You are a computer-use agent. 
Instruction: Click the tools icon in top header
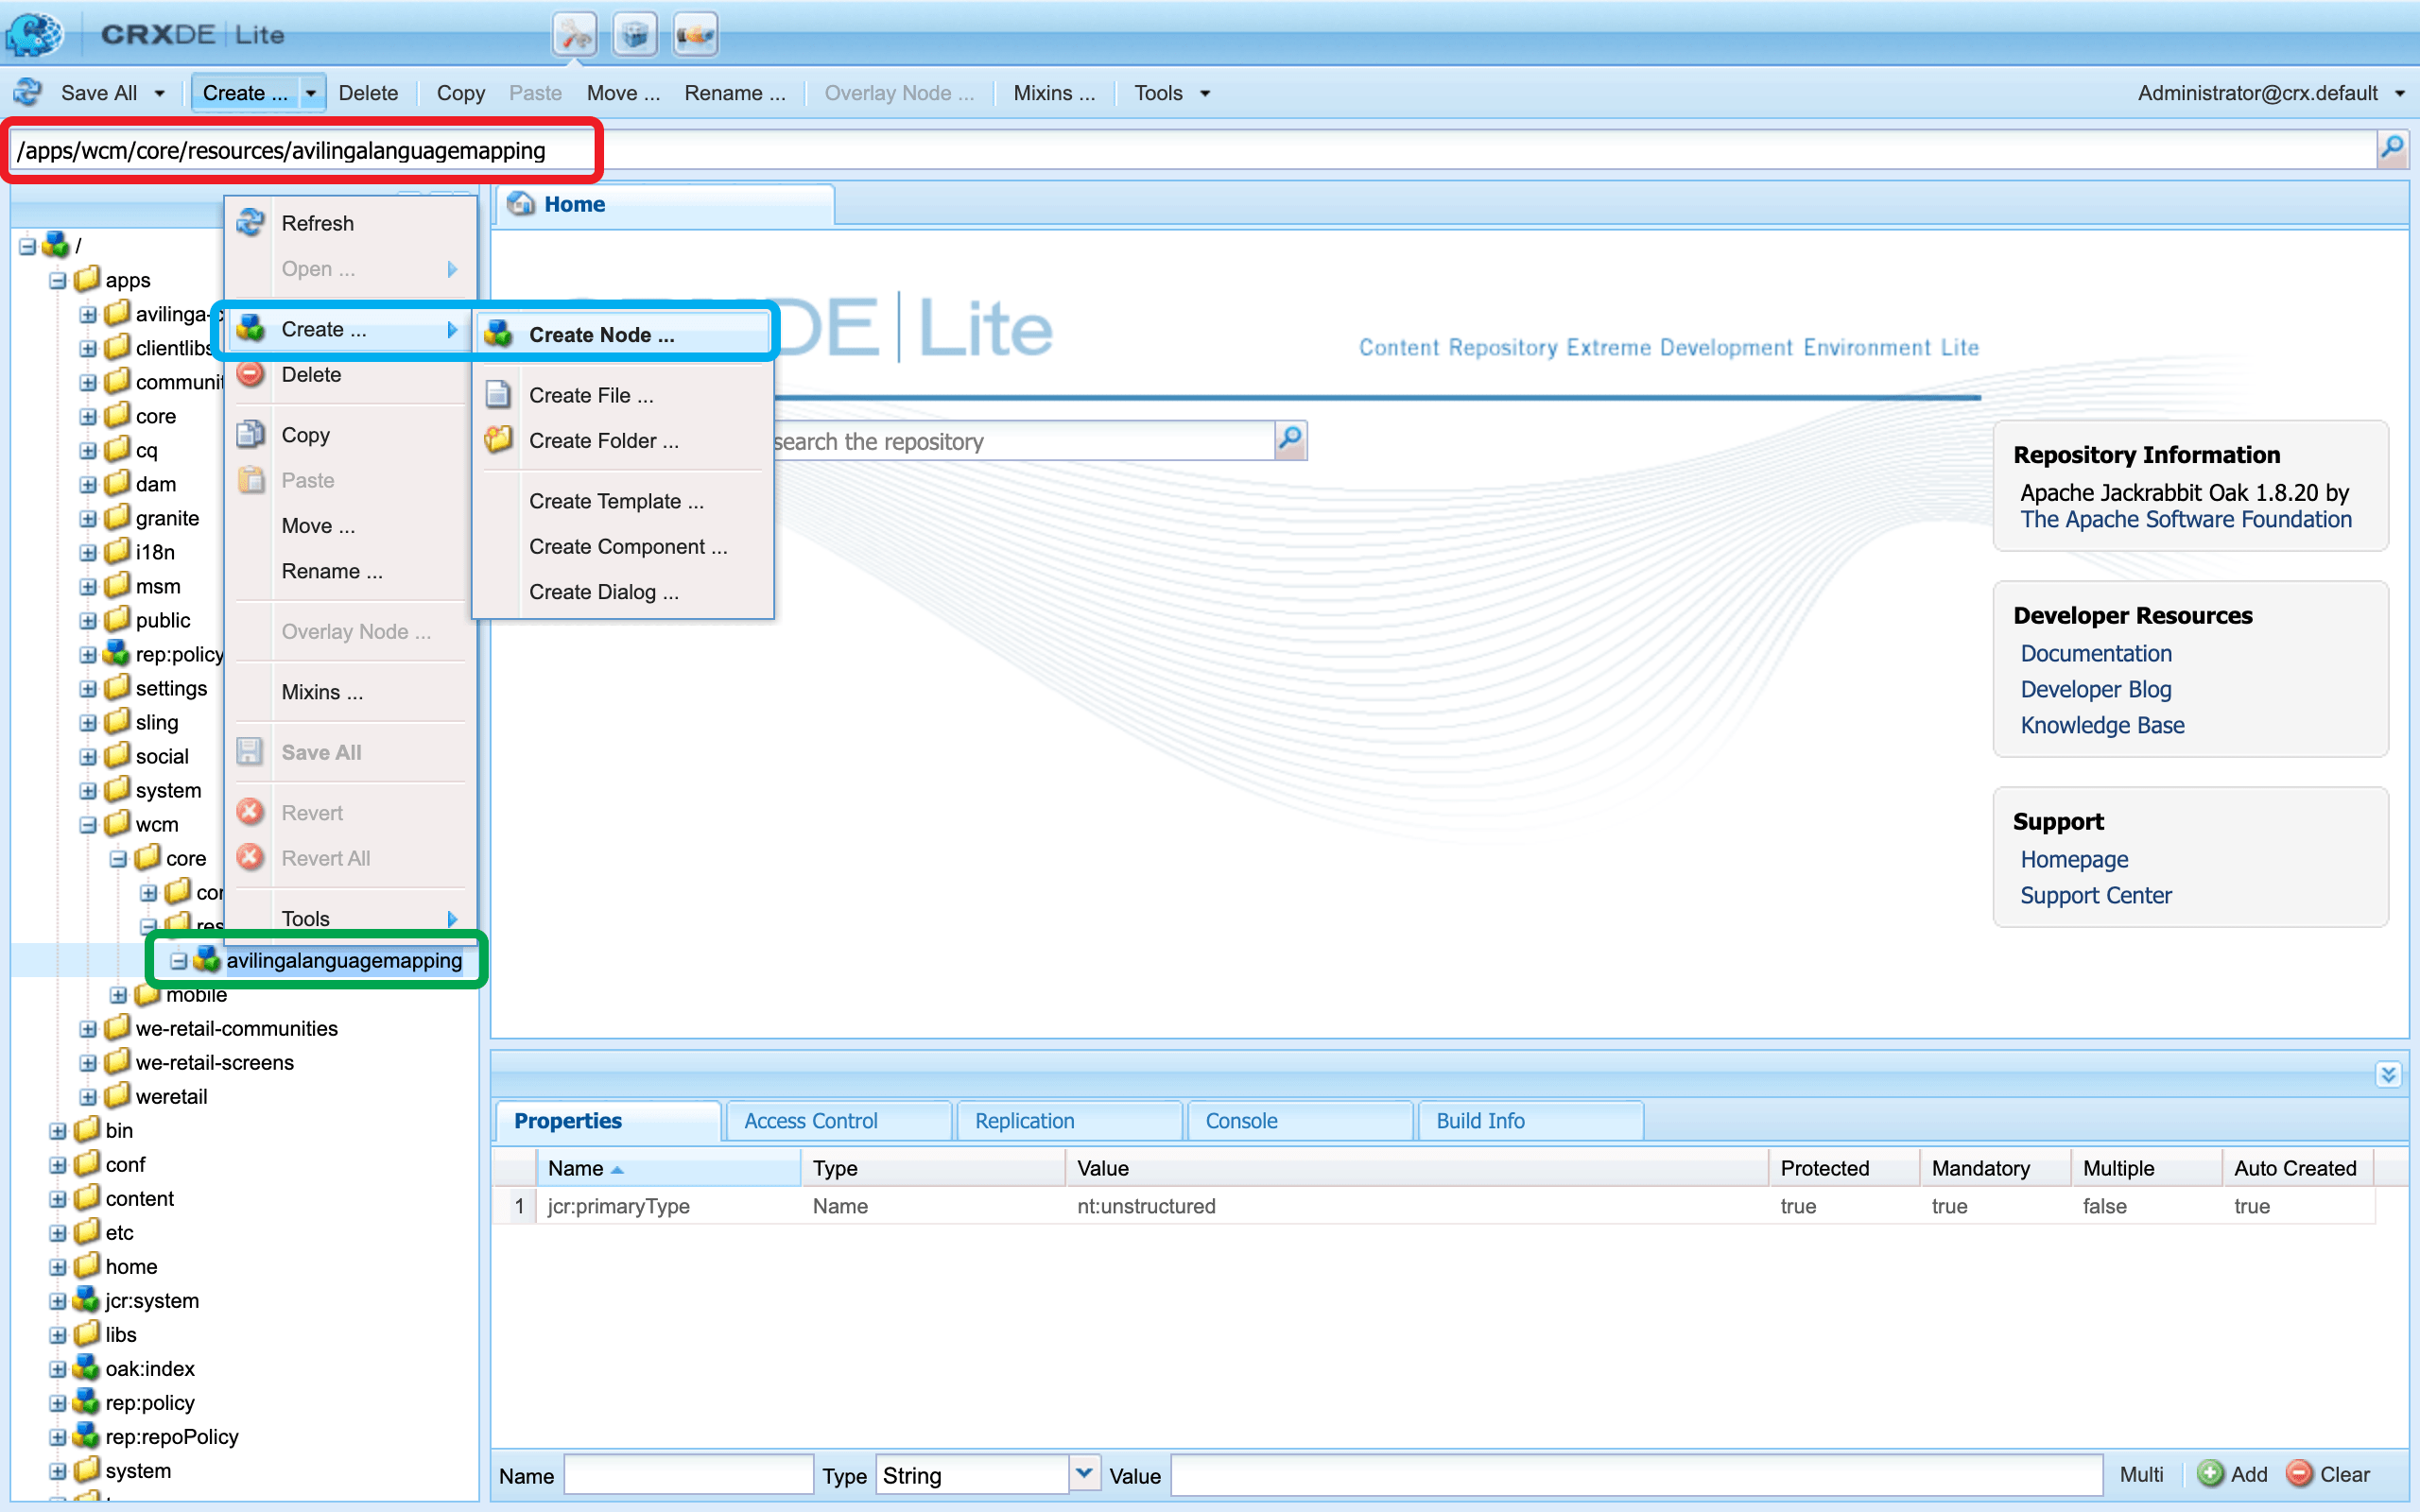[x=574, y=35]
